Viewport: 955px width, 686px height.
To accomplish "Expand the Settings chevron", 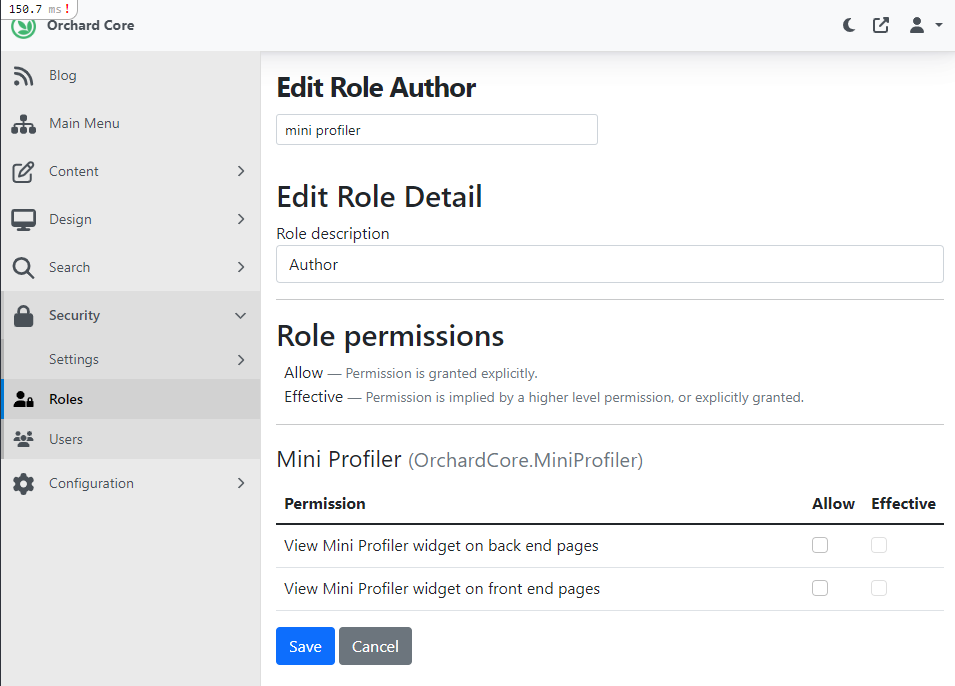I will click(241, 360).
